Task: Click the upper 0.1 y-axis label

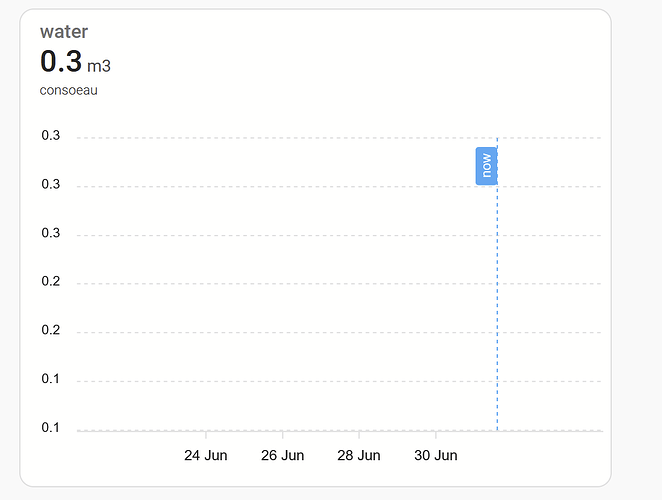Action: (51, 379)
